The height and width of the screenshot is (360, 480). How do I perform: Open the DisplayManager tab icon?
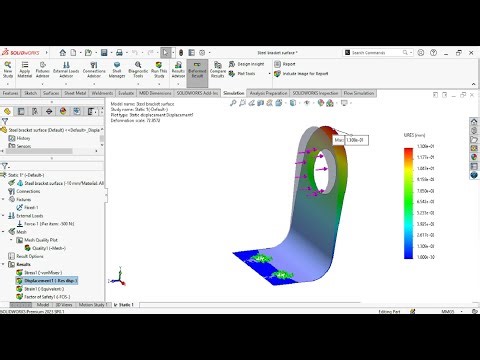click(63, 111)
